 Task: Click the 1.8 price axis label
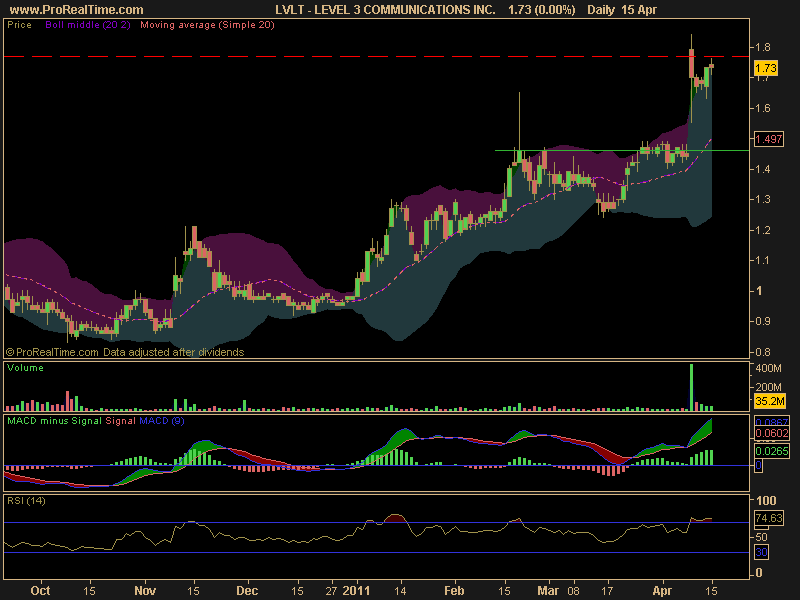coord(763,47)
